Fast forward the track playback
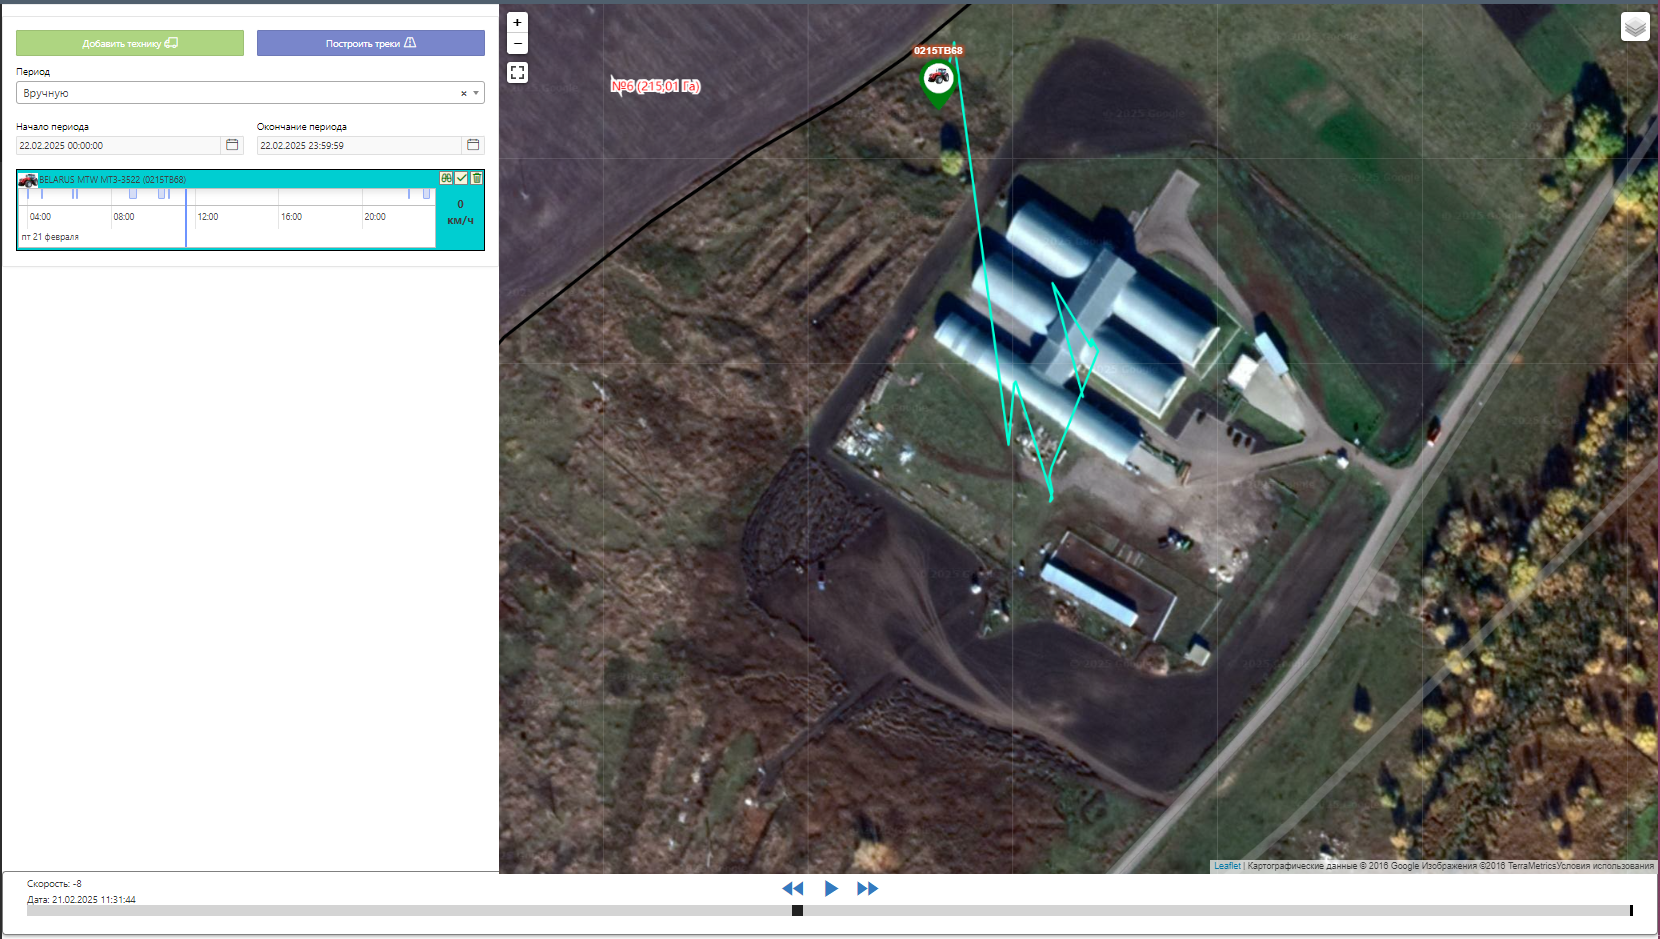Viewport: 1660px width, 939px height. pyautogui.click(x=867, y=888)
